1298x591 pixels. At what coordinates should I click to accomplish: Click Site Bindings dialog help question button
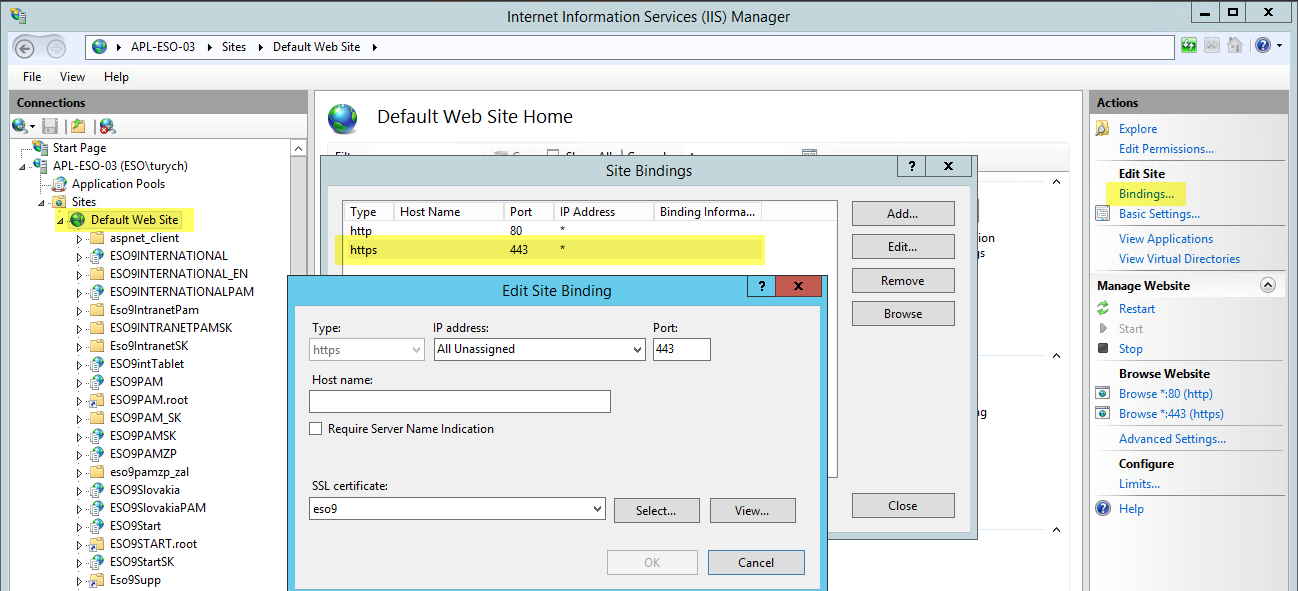(912, 167)
